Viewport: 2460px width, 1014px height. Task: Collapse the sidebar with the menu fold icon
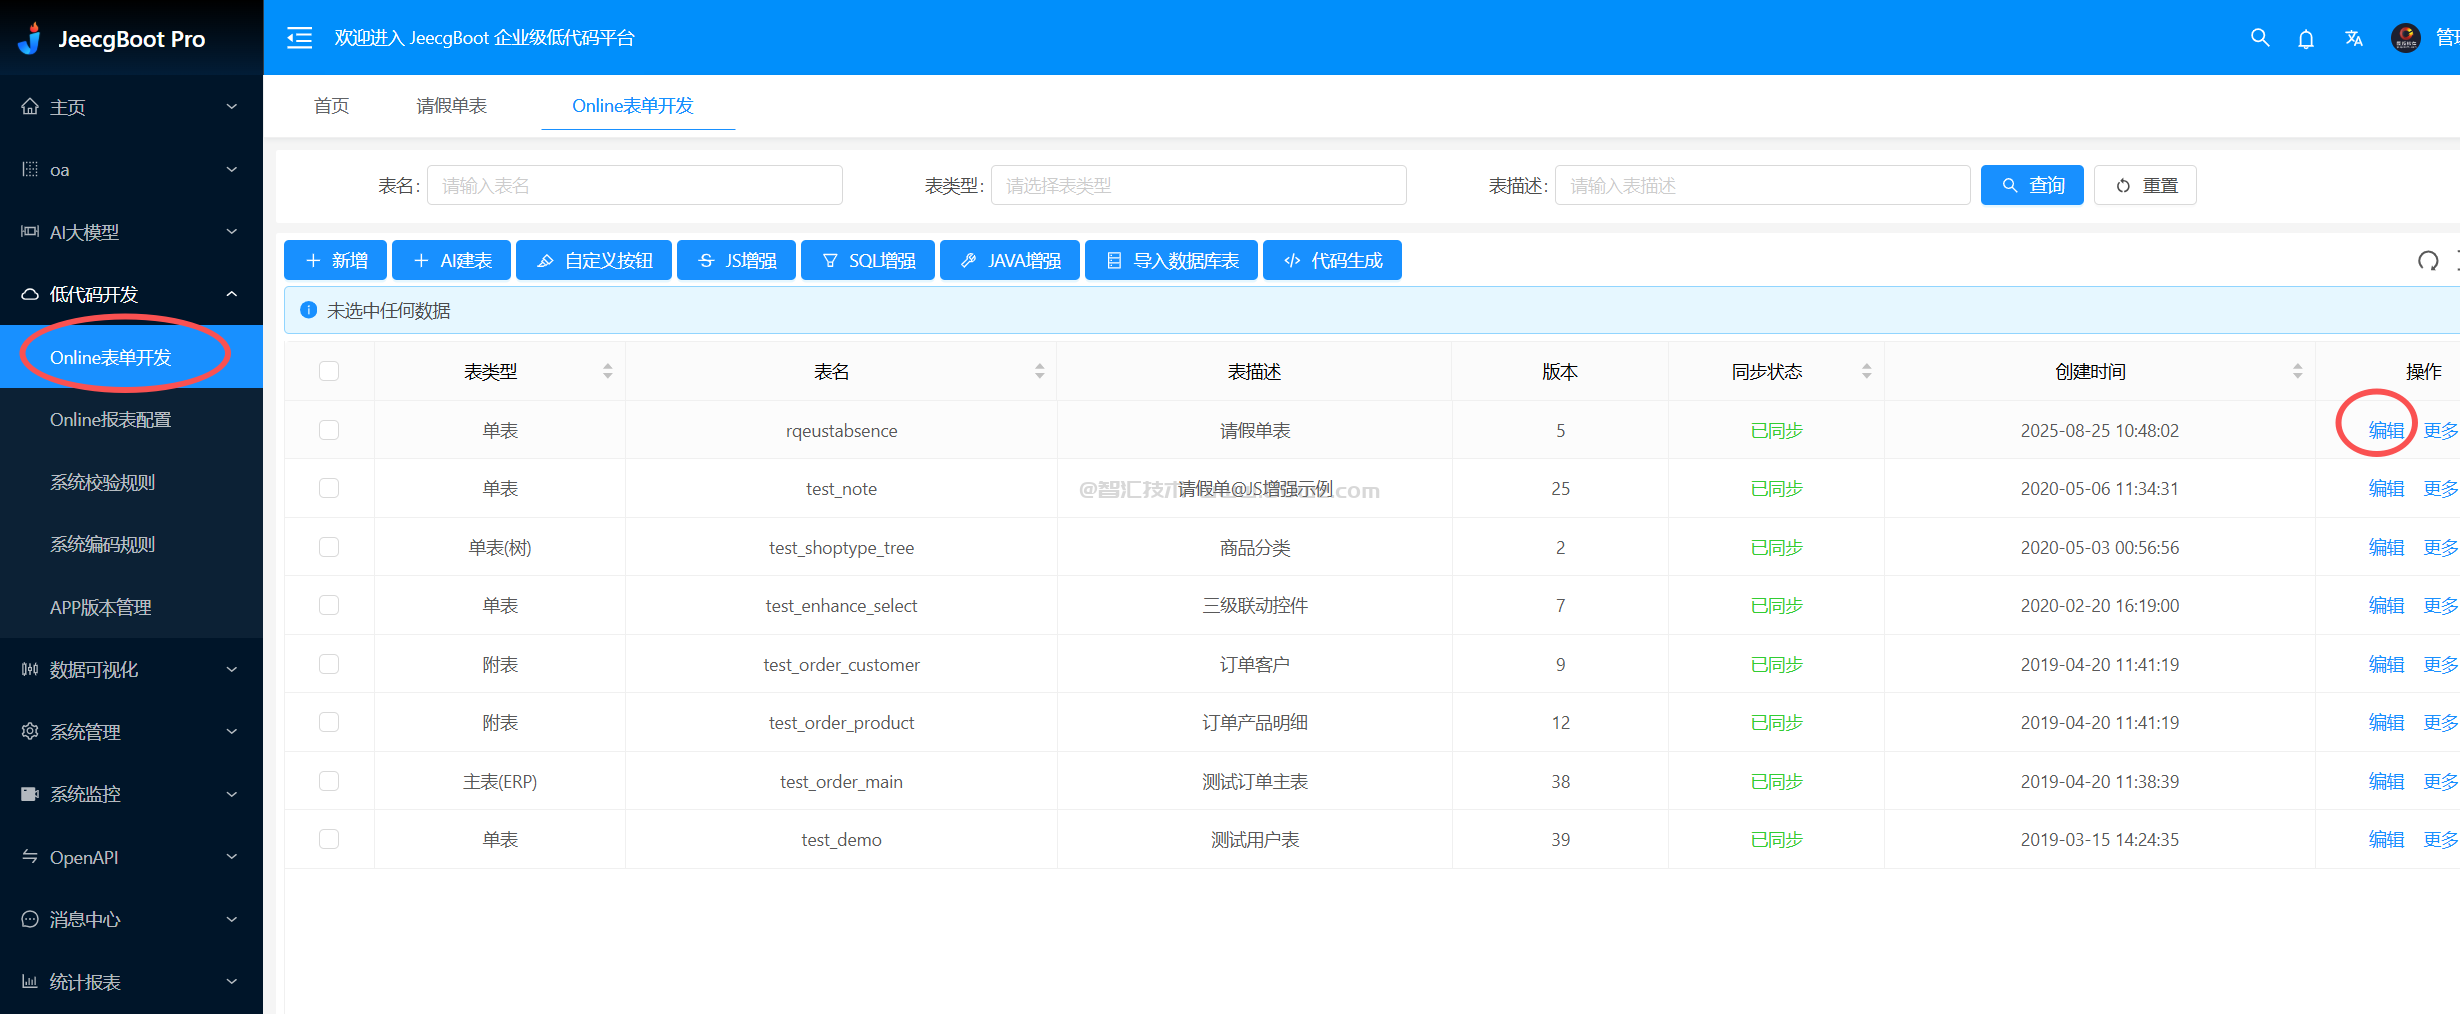pos(299,38)
